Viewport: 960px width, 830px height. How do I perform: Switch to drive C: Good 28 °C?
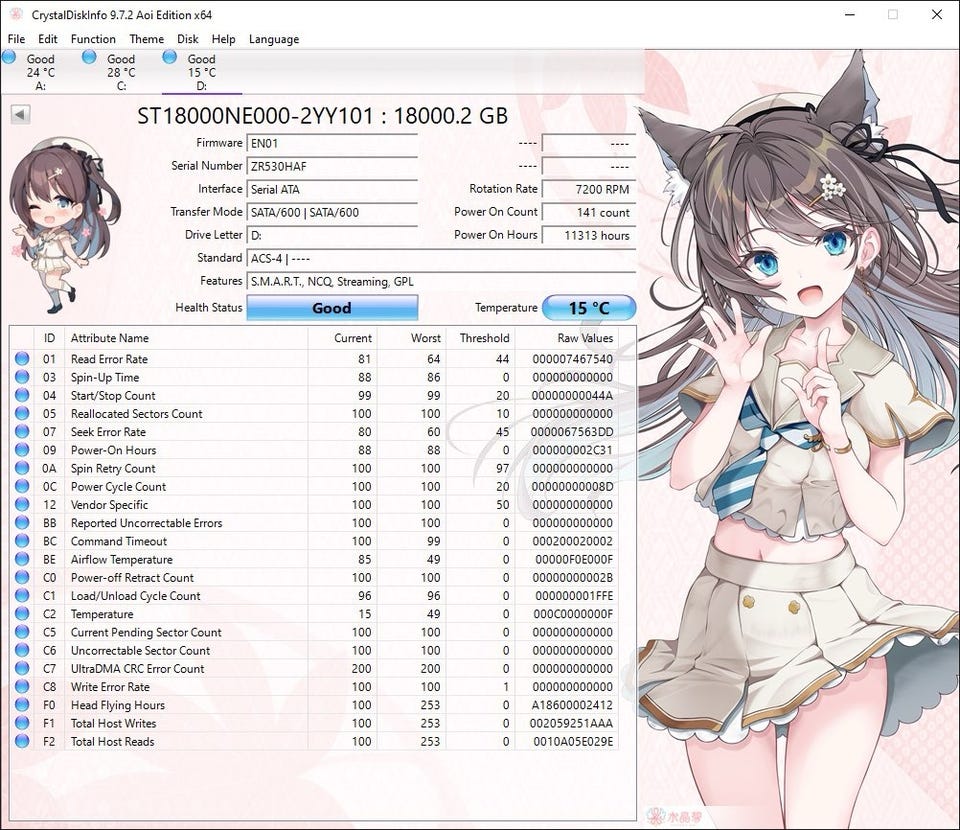coord(121,72)
